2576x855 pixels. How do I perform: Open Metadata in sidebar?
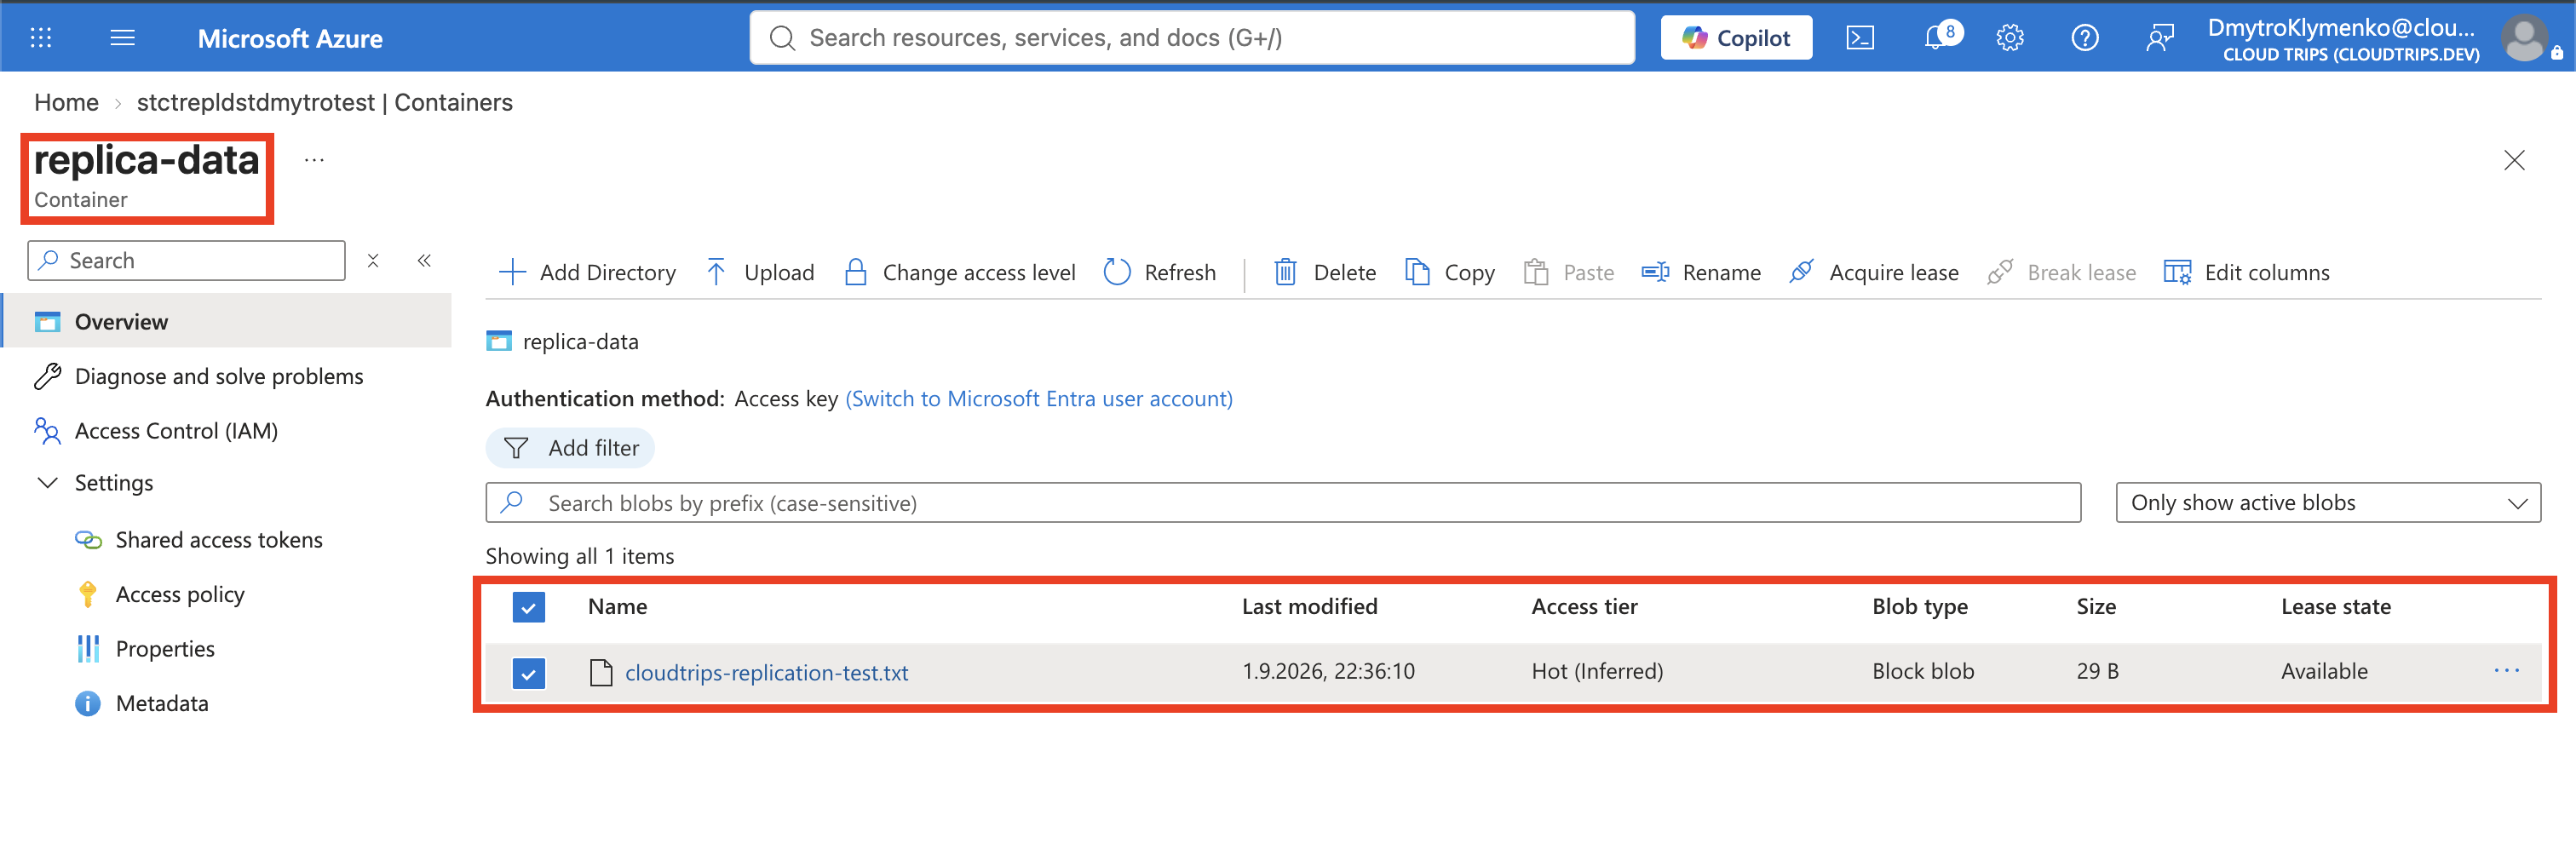click(x=162, y=703)
